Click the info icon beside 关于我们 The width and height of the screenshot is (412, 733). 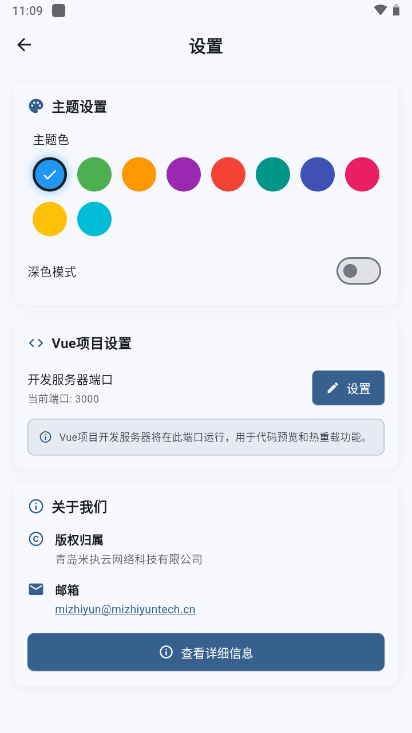coord(36,506)
